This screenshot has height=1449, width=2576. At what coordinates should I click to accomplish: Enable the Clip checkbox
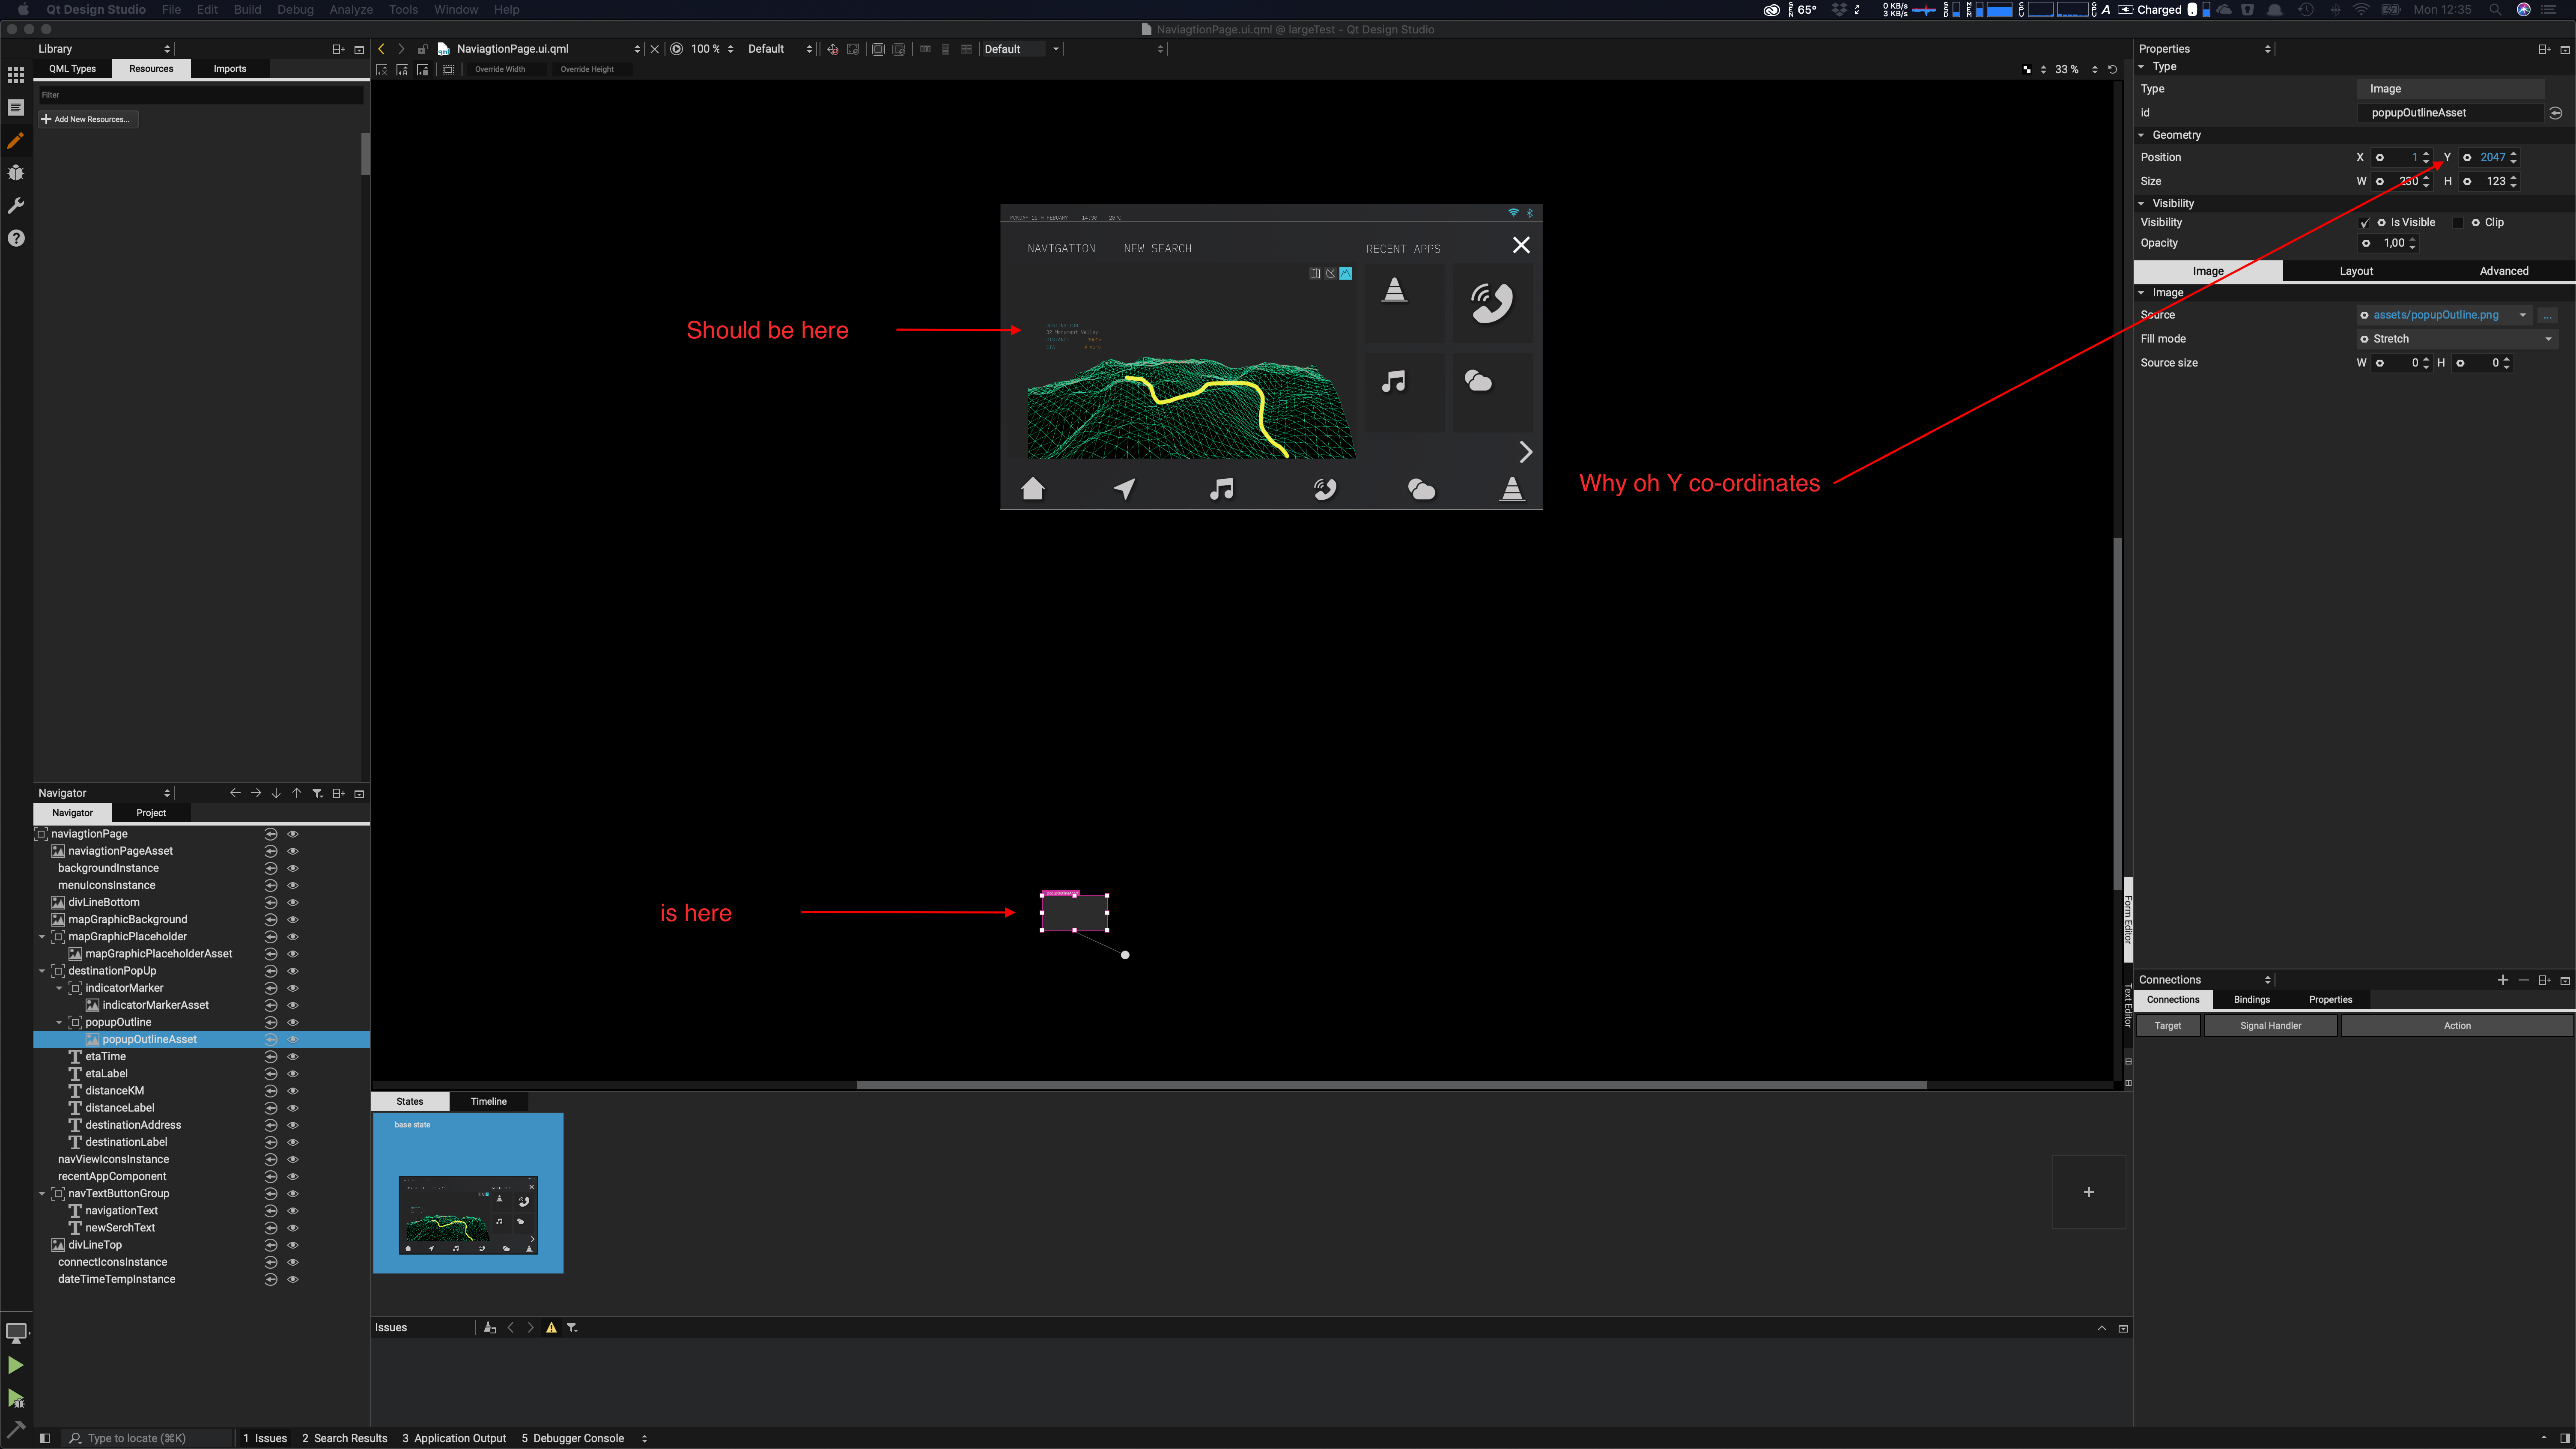click(x=2458, y=223)
